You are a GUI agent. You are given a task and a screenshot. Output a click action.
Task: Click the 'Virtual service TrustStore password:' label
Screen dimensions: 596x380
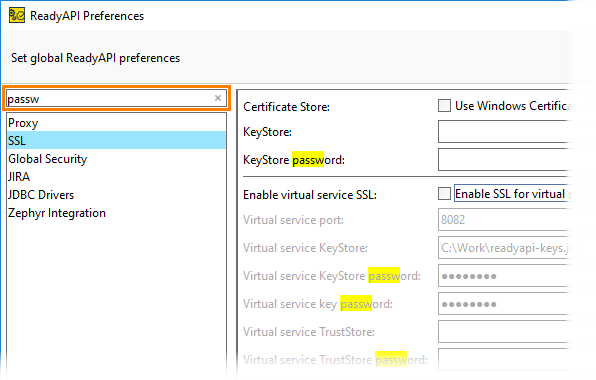[335, 359]
